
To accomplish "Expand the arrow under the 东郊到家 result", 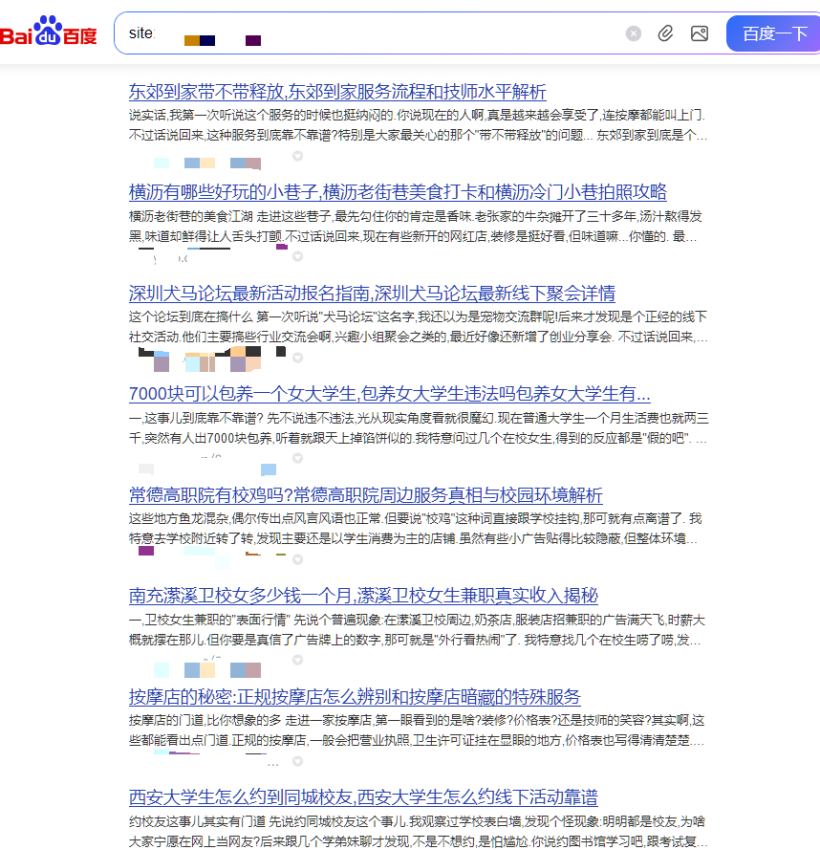I will point(297,157).
